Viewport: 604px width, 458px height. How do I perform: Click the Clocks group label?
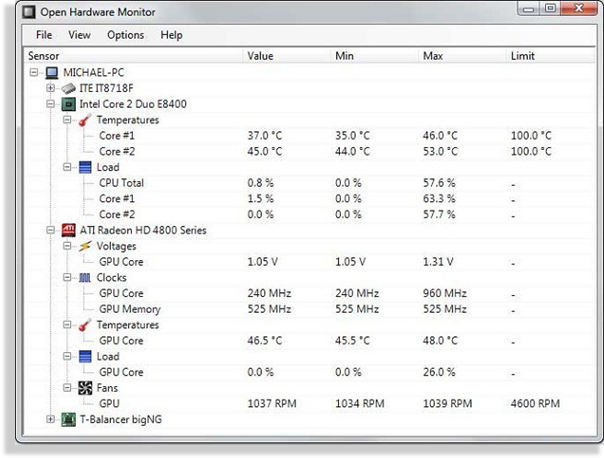click(111, 278)
